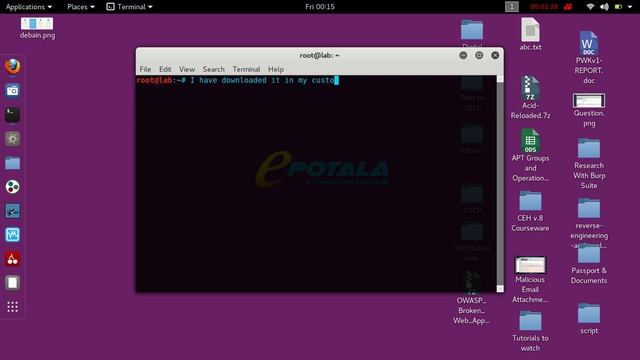Image resolution: width=640 pixels, height=360 pixels.
Task: Click scrollbar up arrow in terminal
Action: [x=500, y=79]
